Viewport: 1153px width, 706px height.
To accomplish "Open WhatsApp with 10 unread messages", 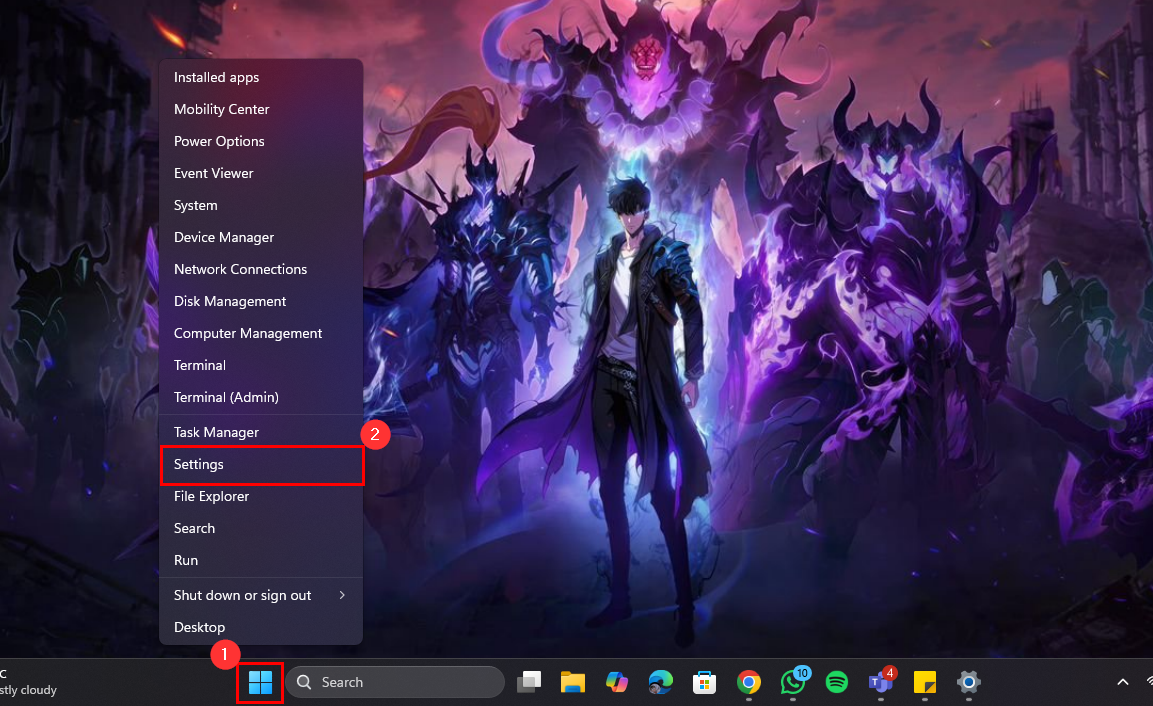I will (x=793, y=683).
